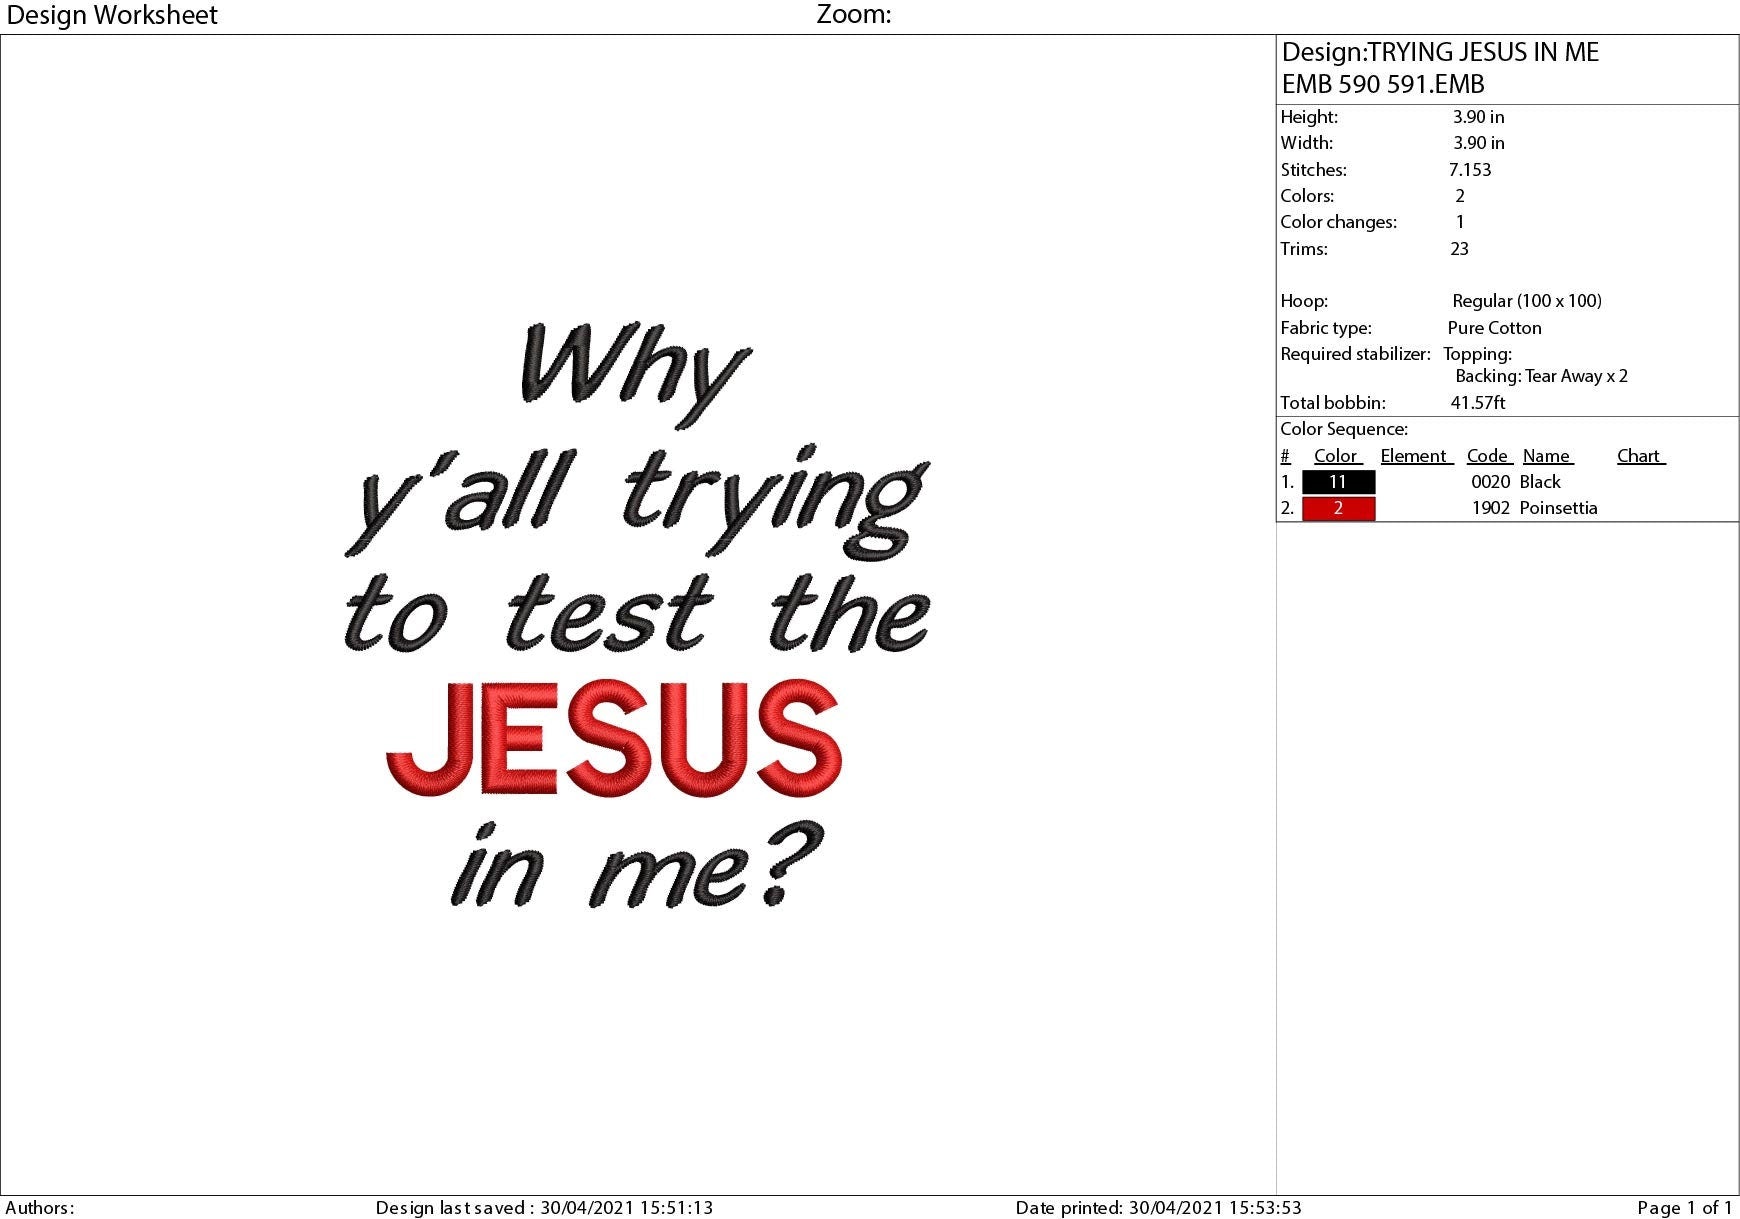Click the 'Name' column header
Image resolution: width=1740 pixels, height=1219 pixels.
(x=1547, y=456)
